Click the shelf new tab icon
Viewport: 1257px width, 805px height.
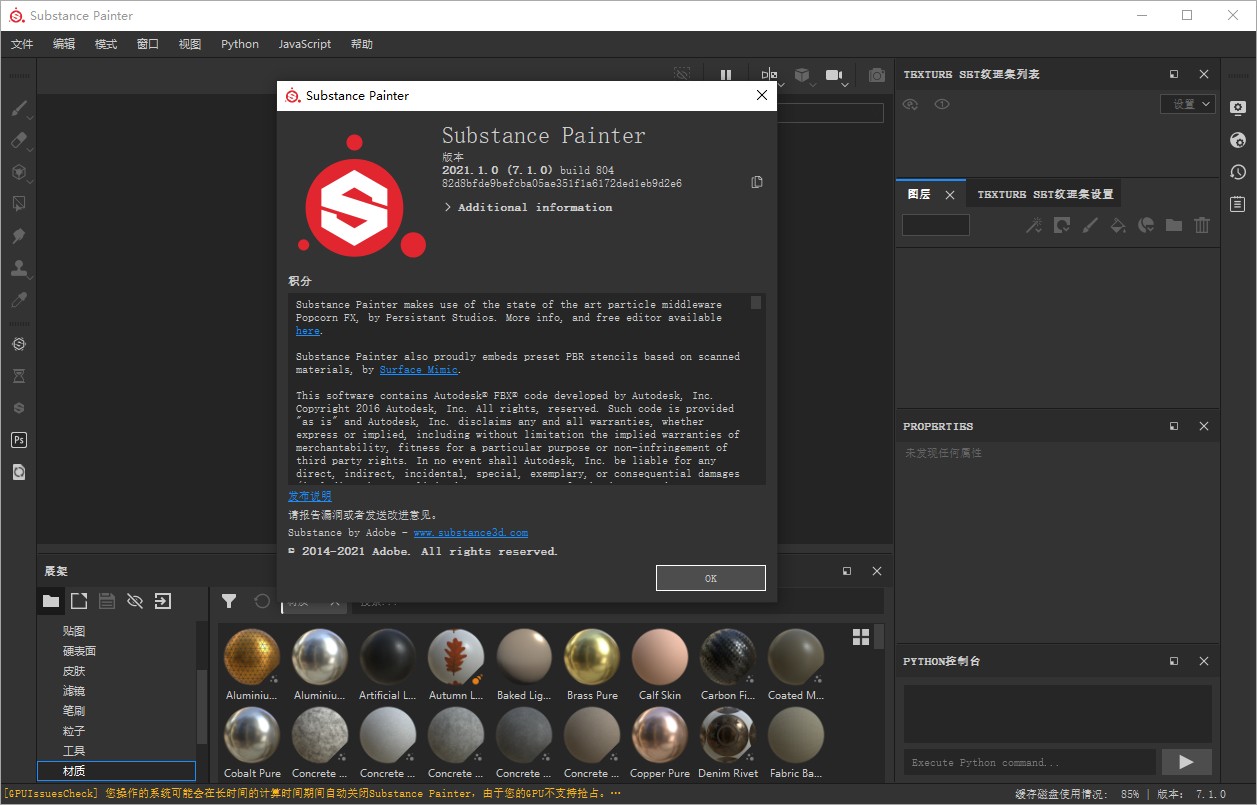[x=79, y=601]
